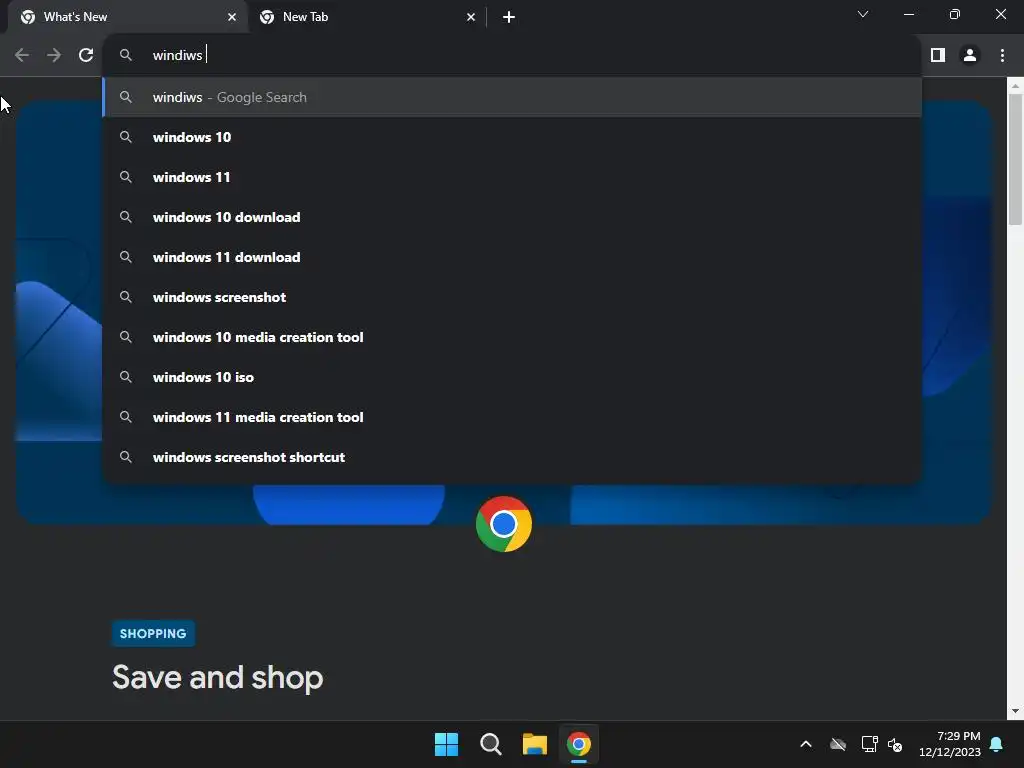Select 'windows 11 media creation tool' suggestion

(512, 417)
